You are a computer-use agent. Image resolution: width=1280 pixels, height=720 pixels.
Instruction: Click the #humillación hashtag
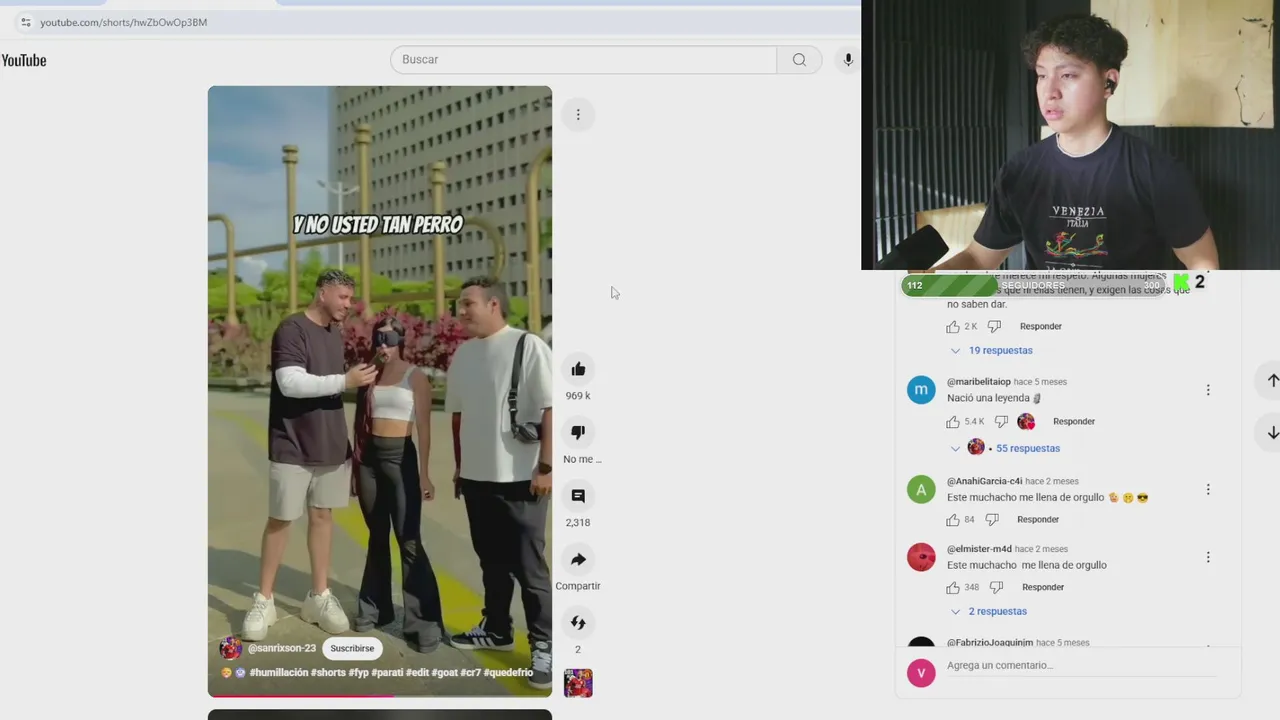pos(278,673)
